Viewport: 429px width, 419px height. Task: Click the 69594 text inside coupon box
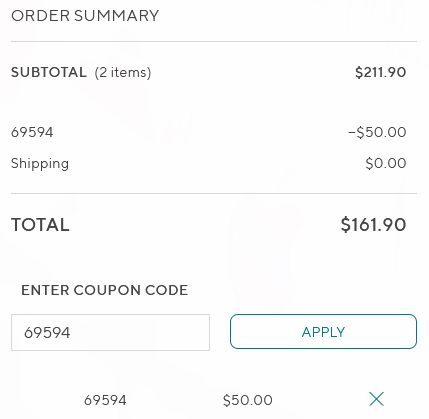click(47, 333)
